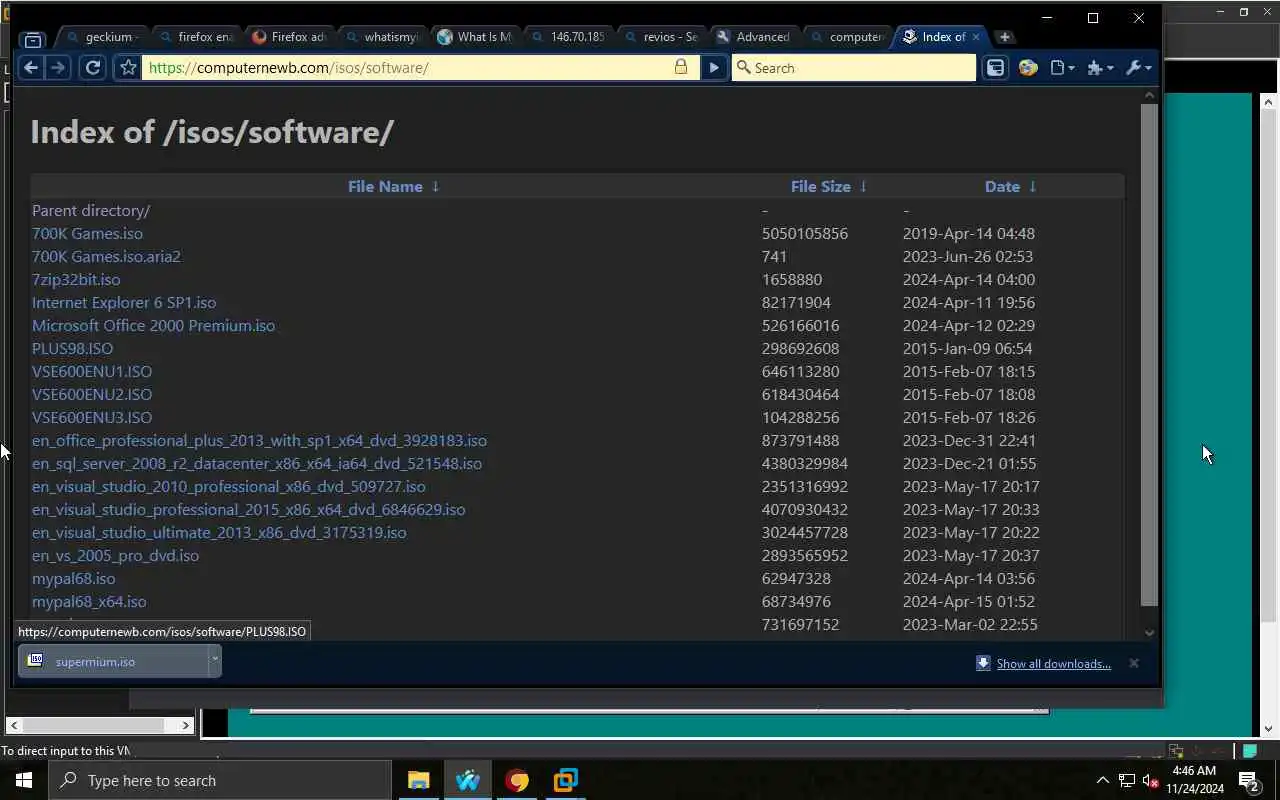Switch to the 'Firefox adv' tab
The image size is (1280, 800).
pos(290,37)
